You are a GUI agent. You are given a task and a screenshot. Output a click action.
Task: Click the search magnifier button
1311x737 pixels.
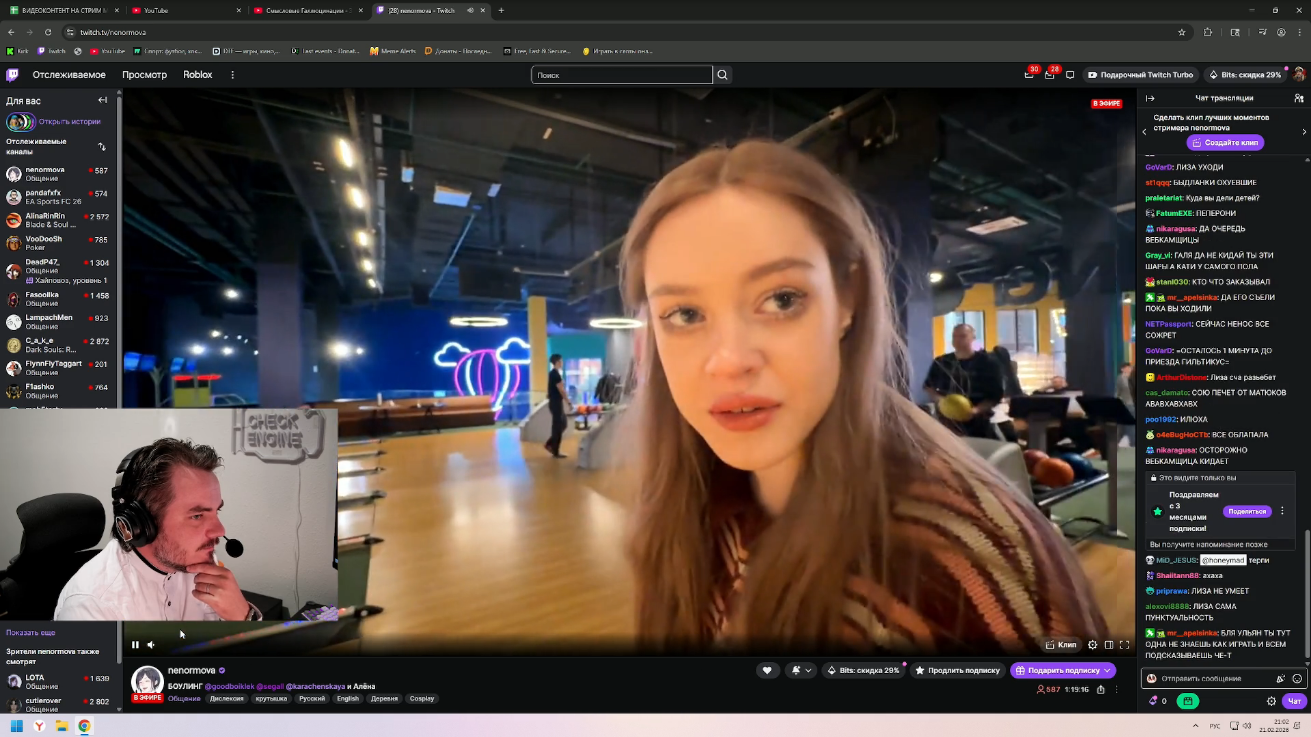click(x=723, y=75)
